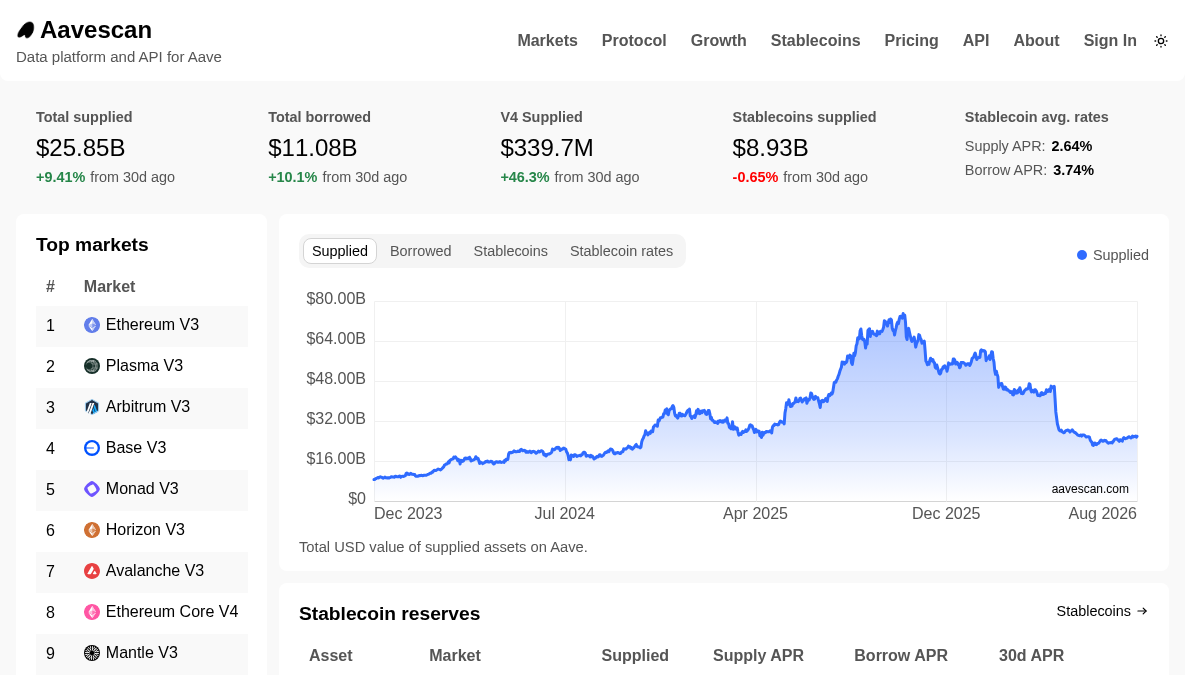Open the Growth navigation link
The width and height of the screenshot is (1200, 675).
coord(718,41)
